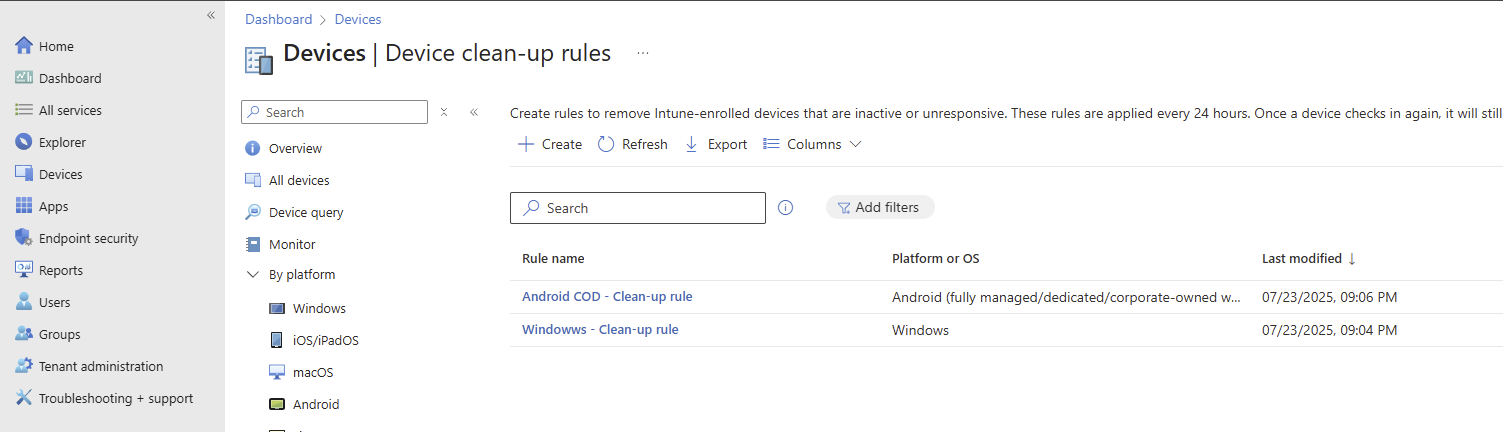Image resolution: width=1503 pixels, height=432 pixels.
Task: Open Android COD - Clean-up rule
Action: (x=607, y=297)
